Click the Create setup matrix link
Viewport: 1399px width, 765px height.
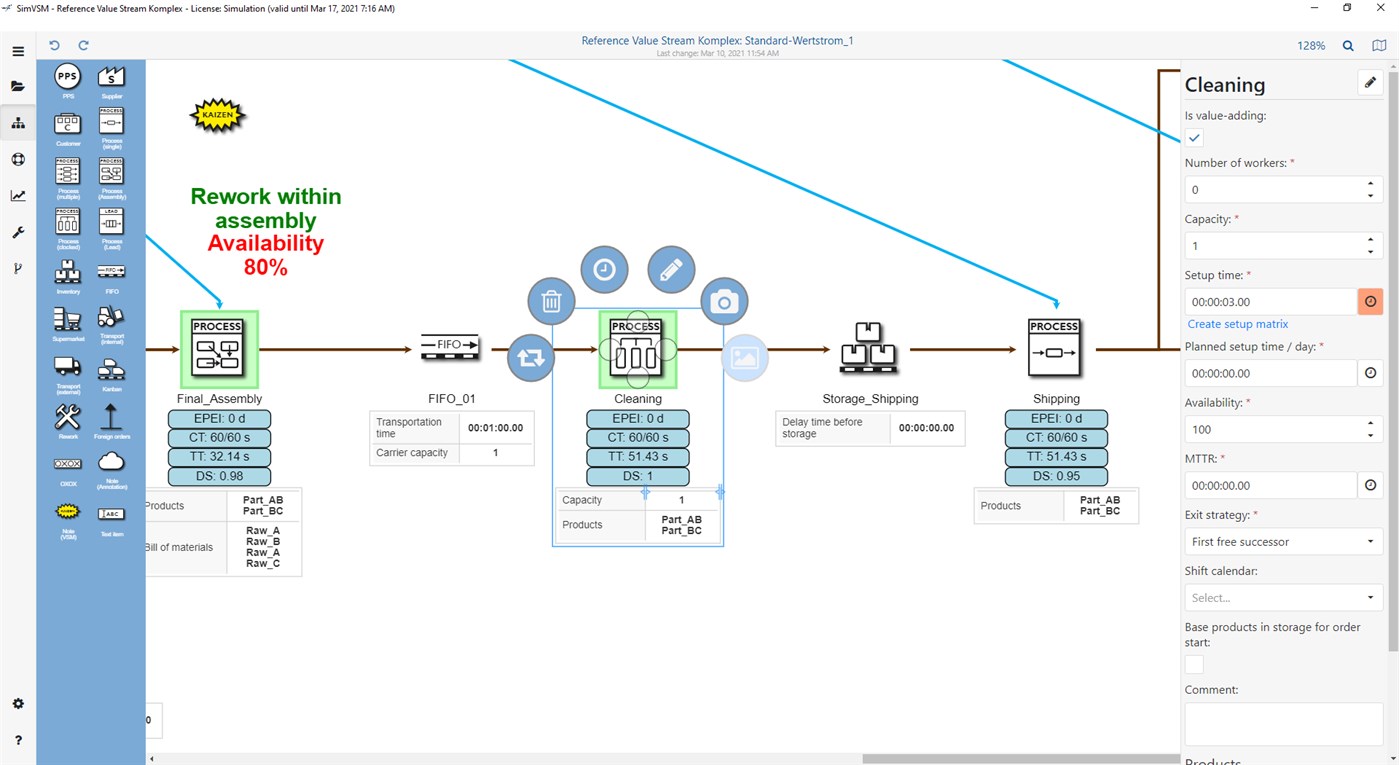pyautogui.click(x=1238, y=323)
